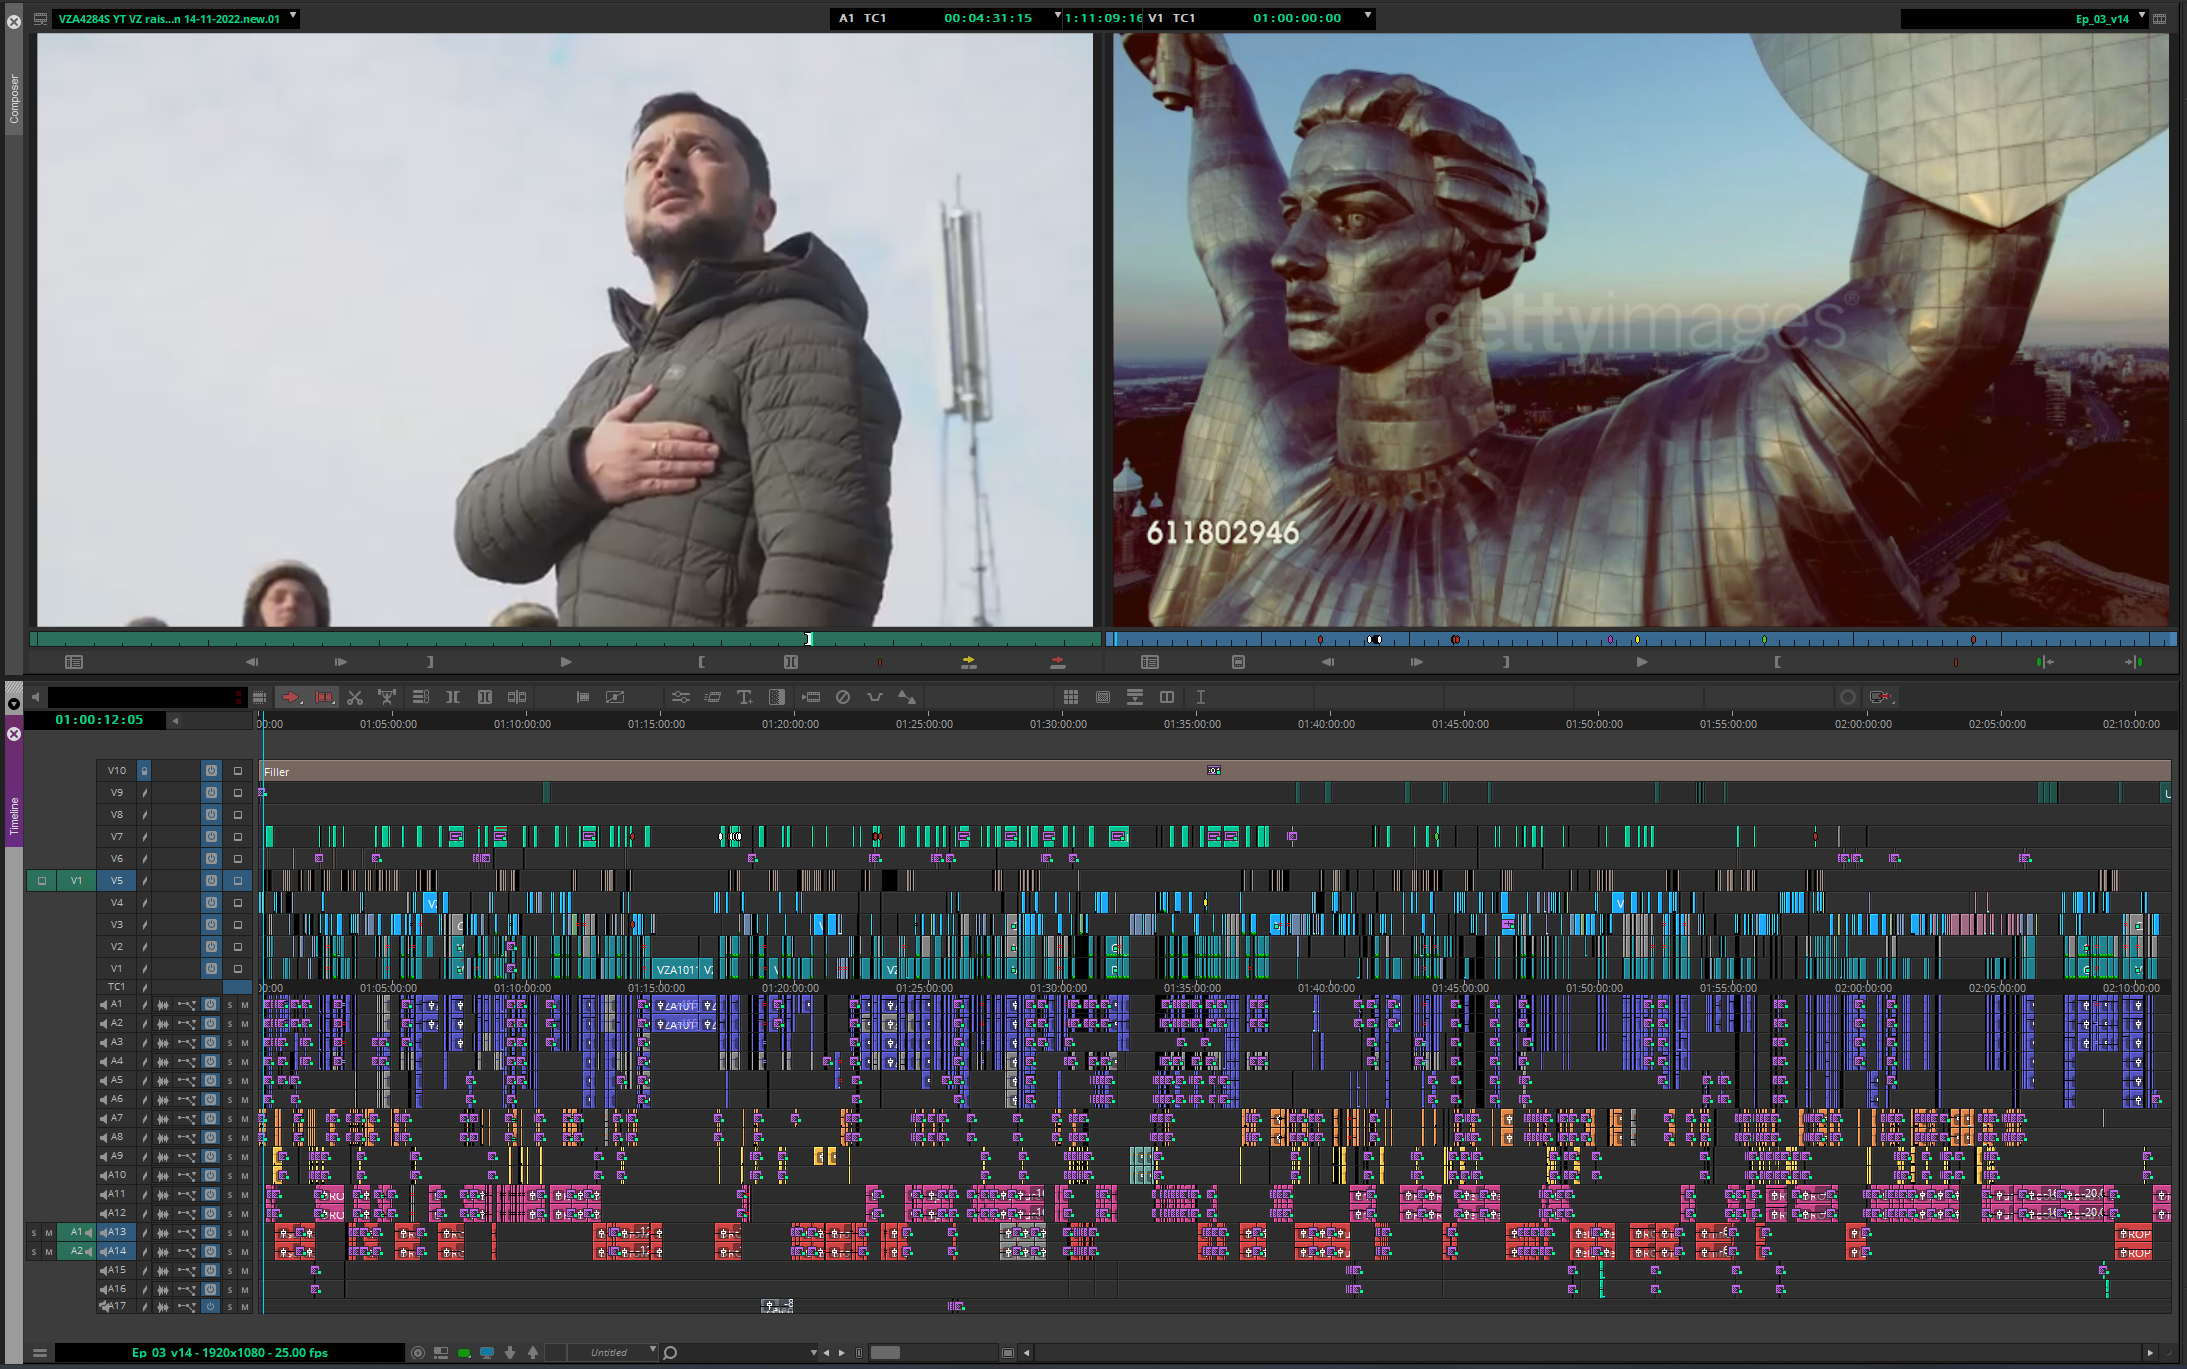Click the A14 track selector button

[x=116, y=1251]
